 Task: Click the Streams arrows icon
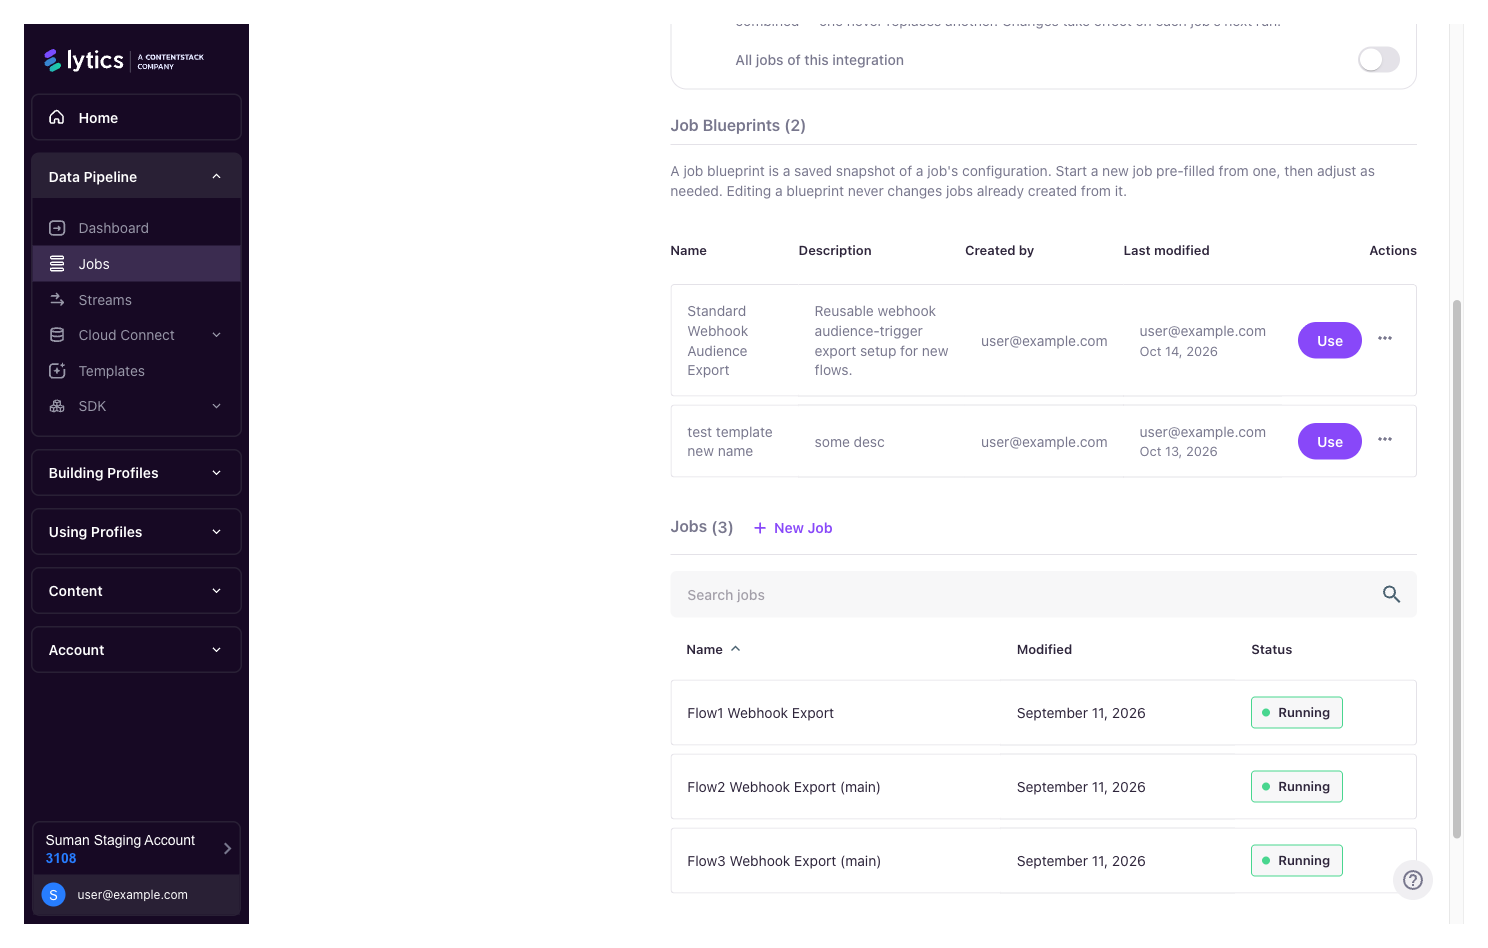click(x=57, y=300)
